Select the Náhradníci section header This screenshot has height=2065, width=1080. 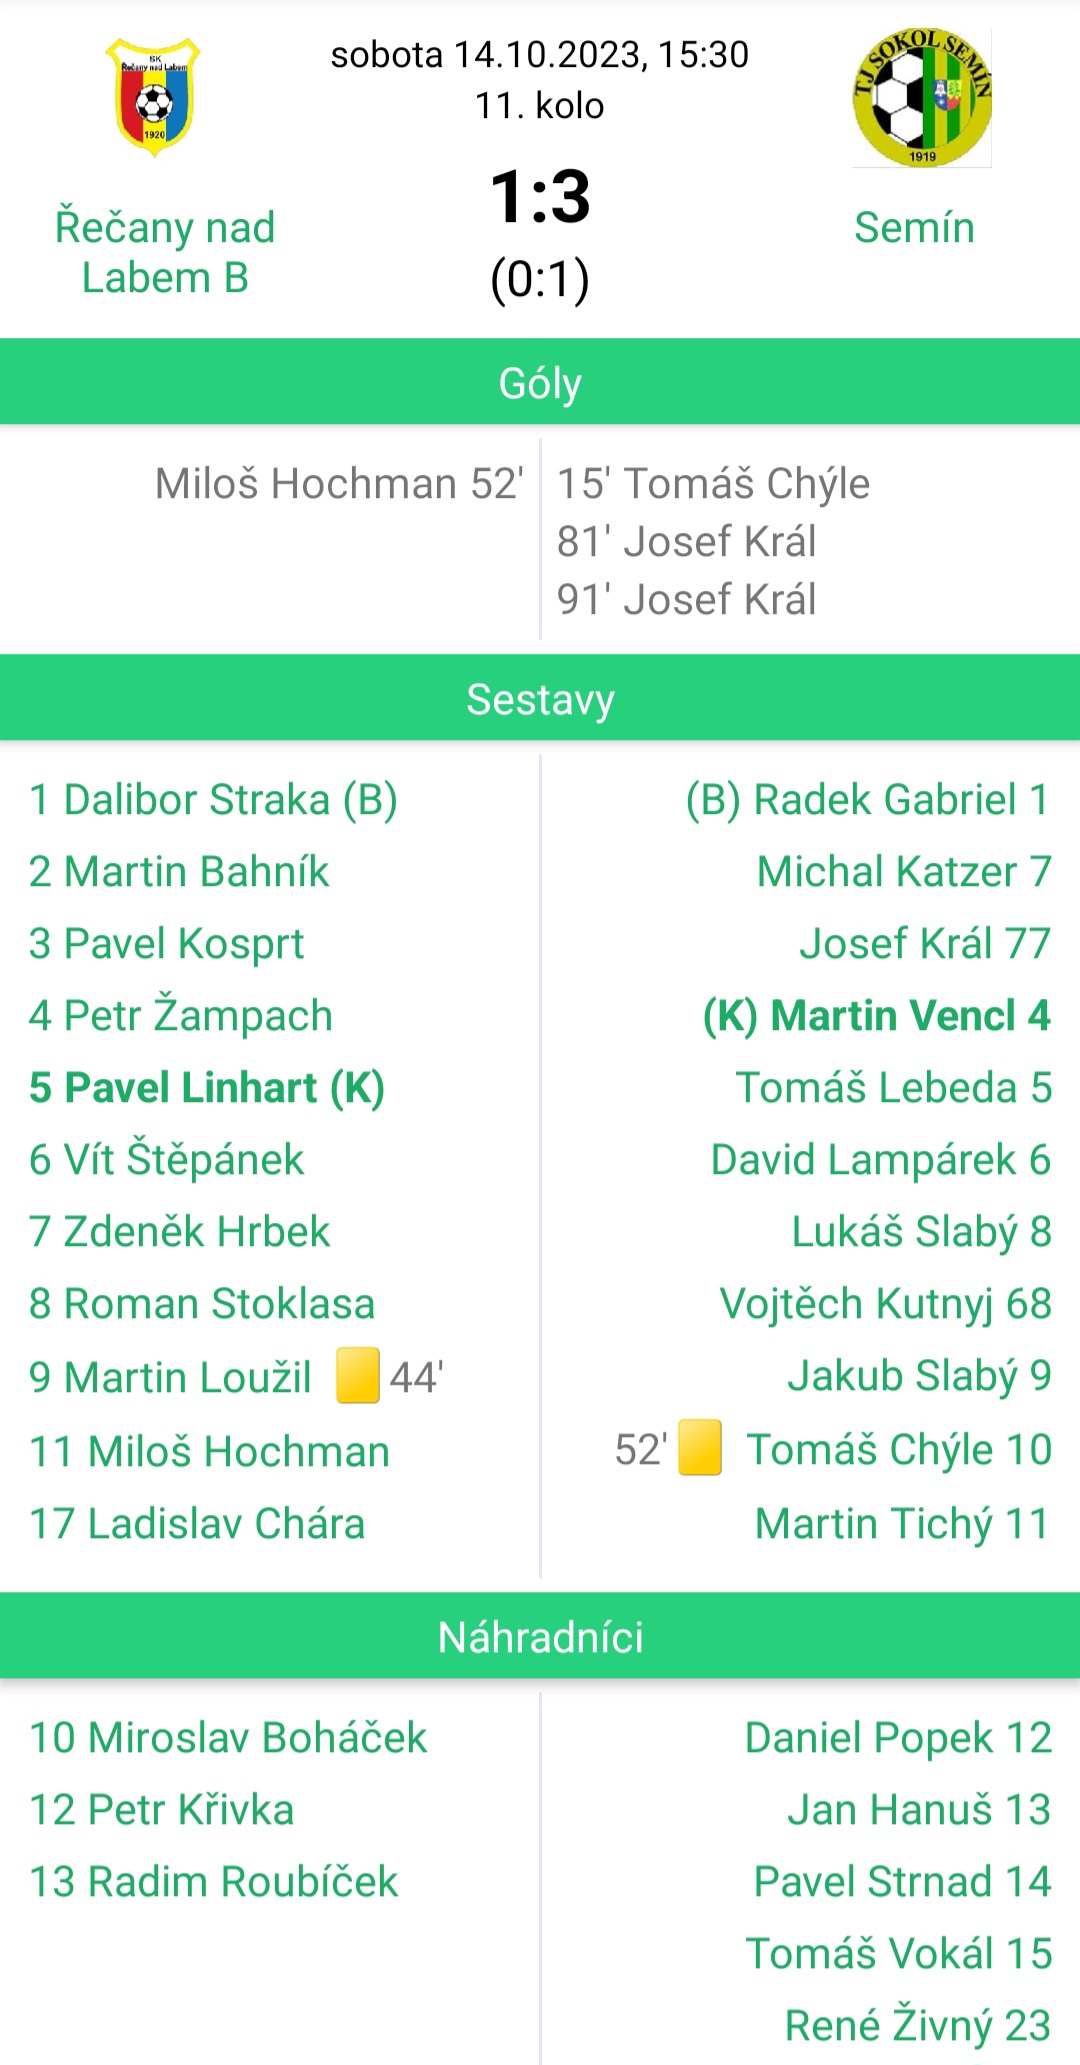pos(540,1636)
